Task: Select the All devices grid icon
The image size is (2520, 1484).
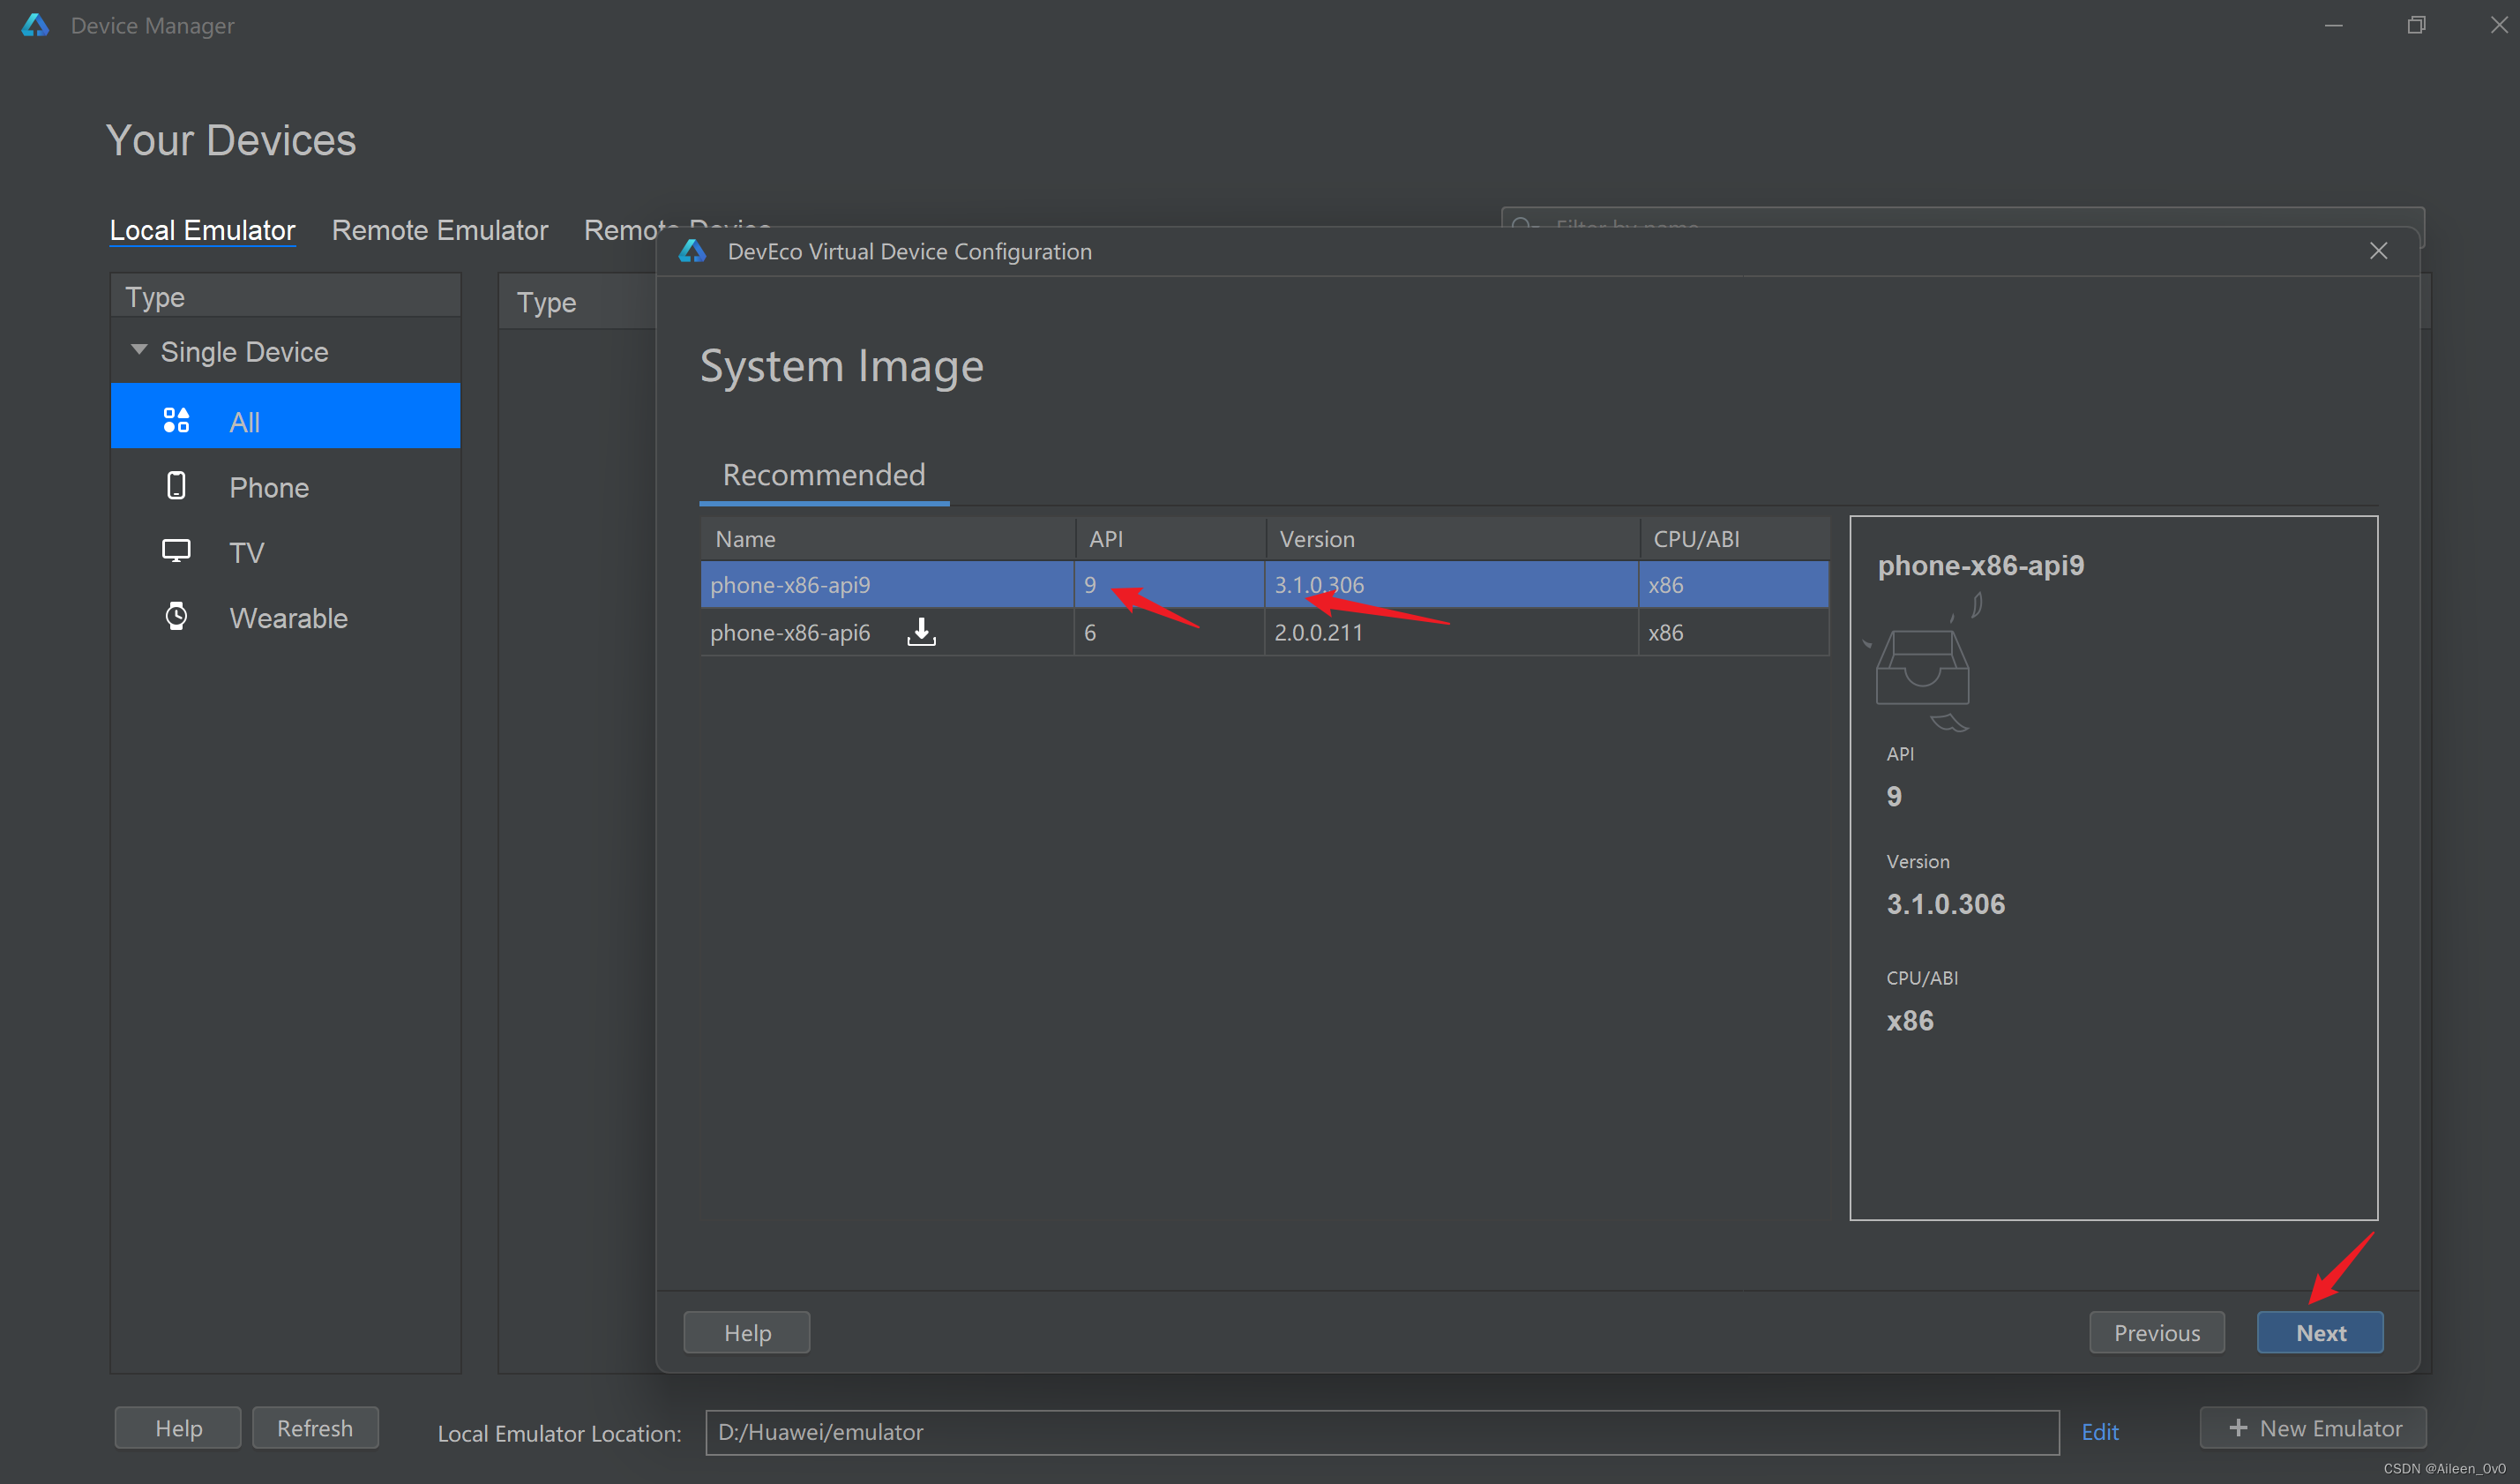Action: point(176,421)
